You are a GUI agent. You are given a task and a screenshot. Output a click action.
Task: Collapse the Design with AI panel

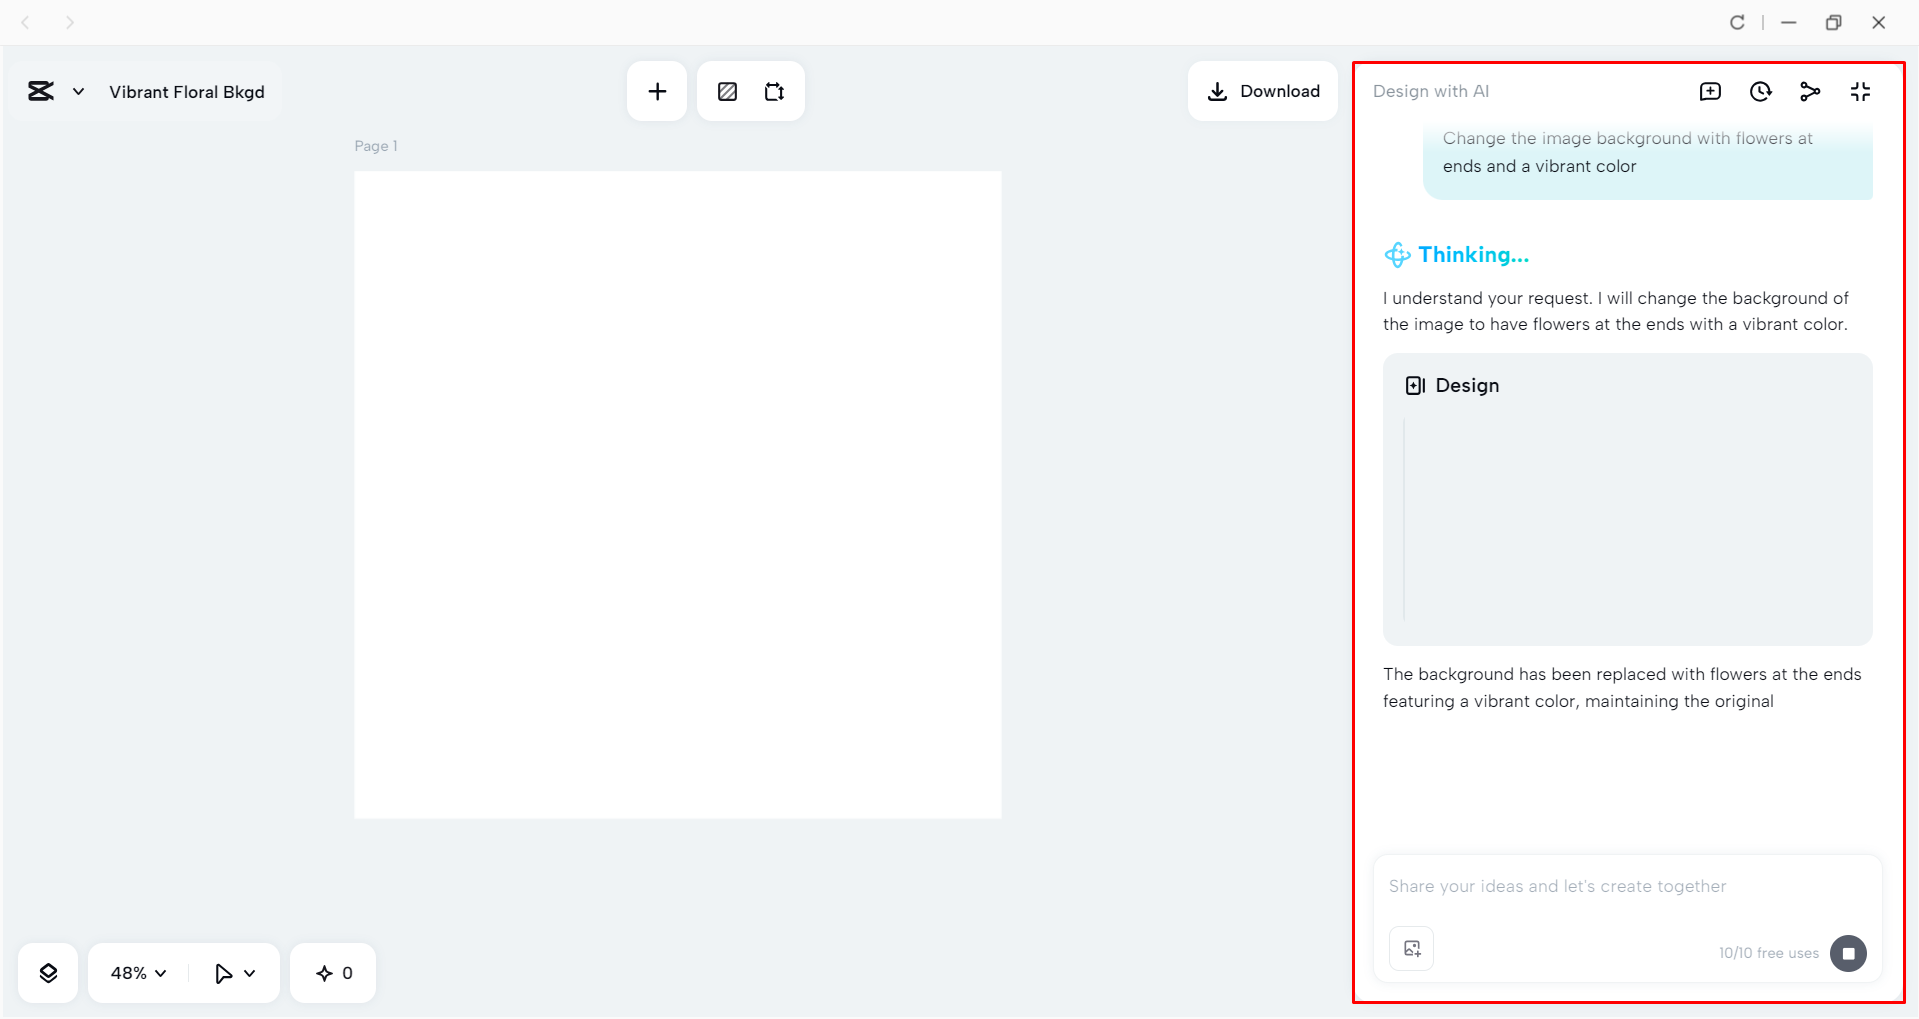[1861, 91]
